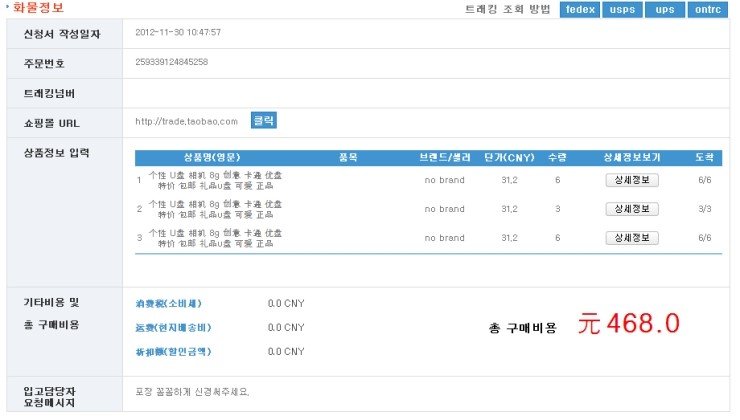
Task: Select the product name in row 1
Action: (x=215, y=180)
